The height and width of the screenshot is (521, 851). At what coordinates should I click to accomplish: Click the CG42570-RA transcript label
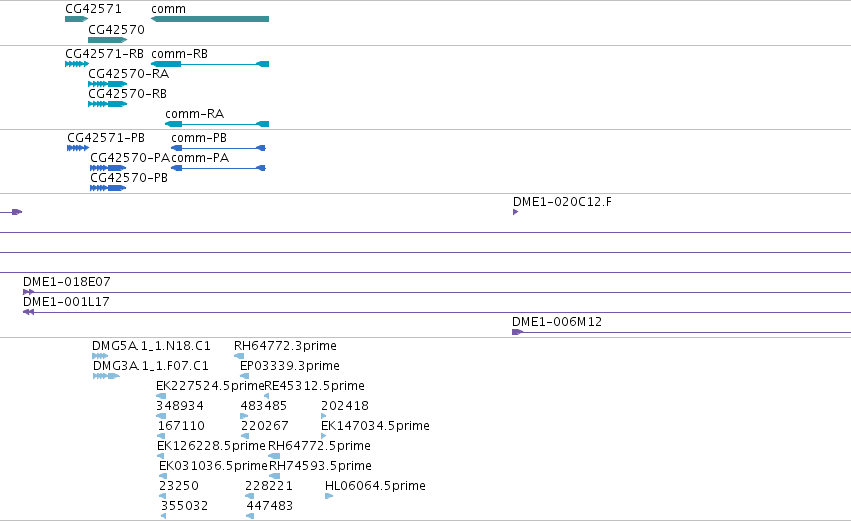click(128, 74)
